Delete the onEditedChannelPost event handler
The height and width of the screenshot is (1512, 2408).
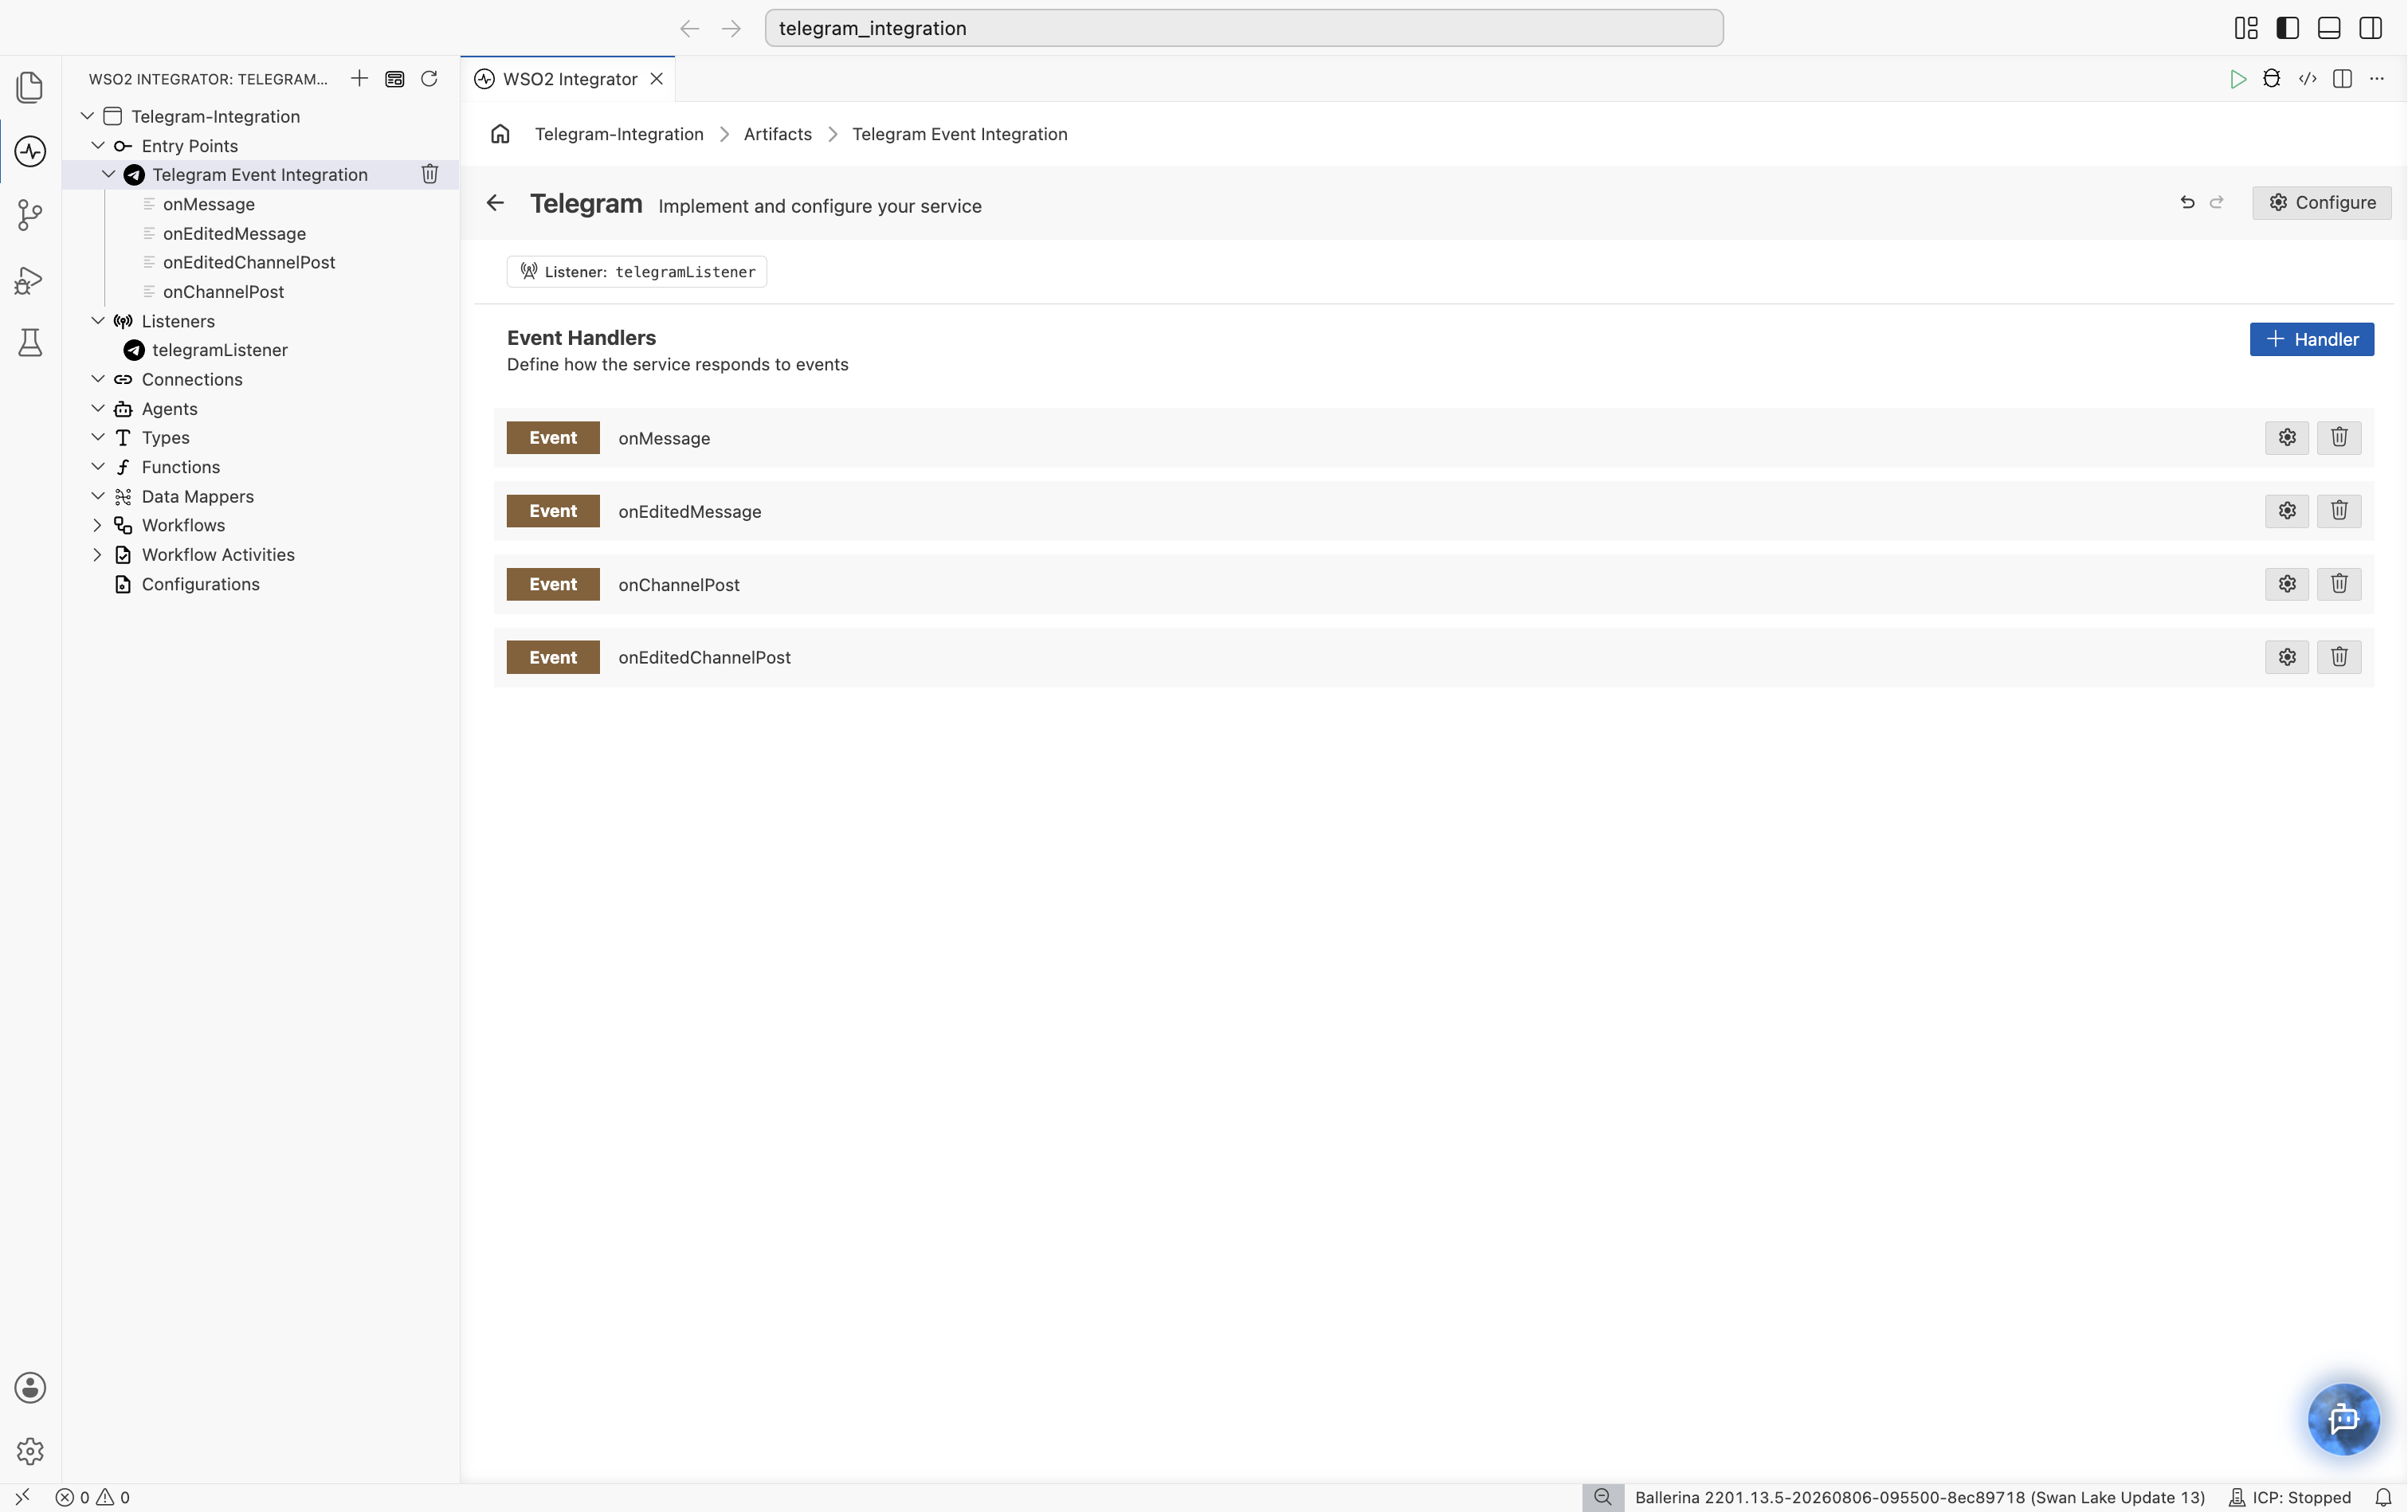[2339, 657]
